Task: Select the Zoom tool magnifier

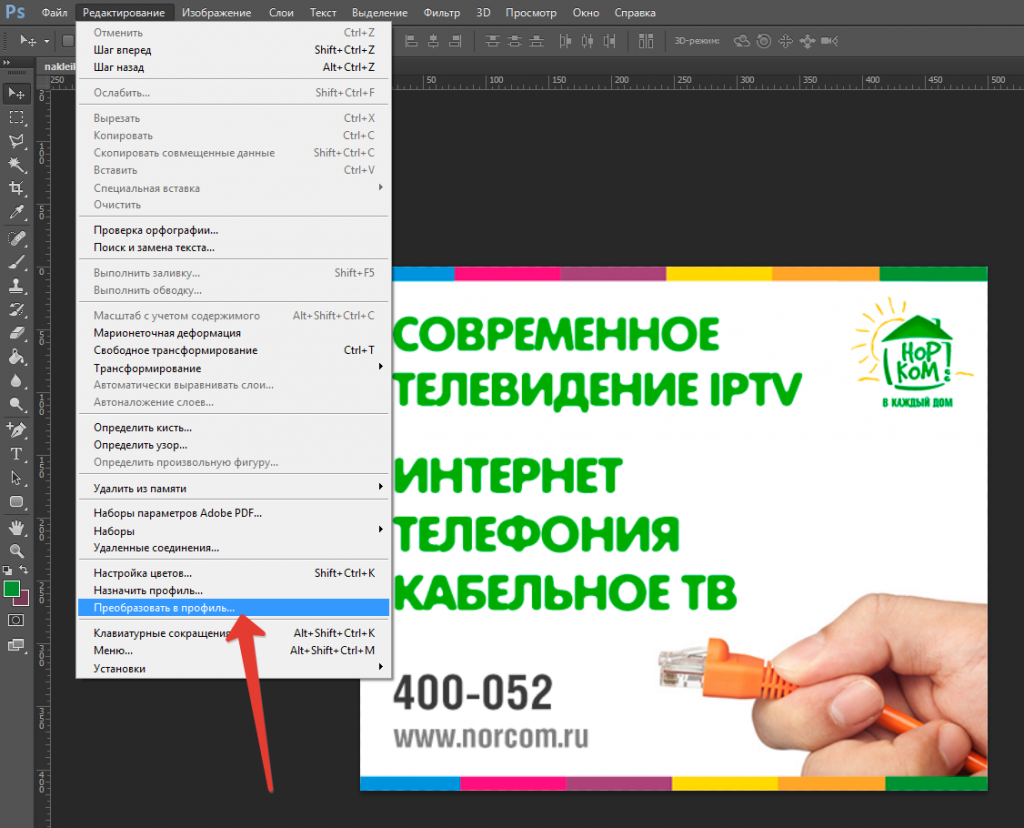Action: tap(16, 551)
